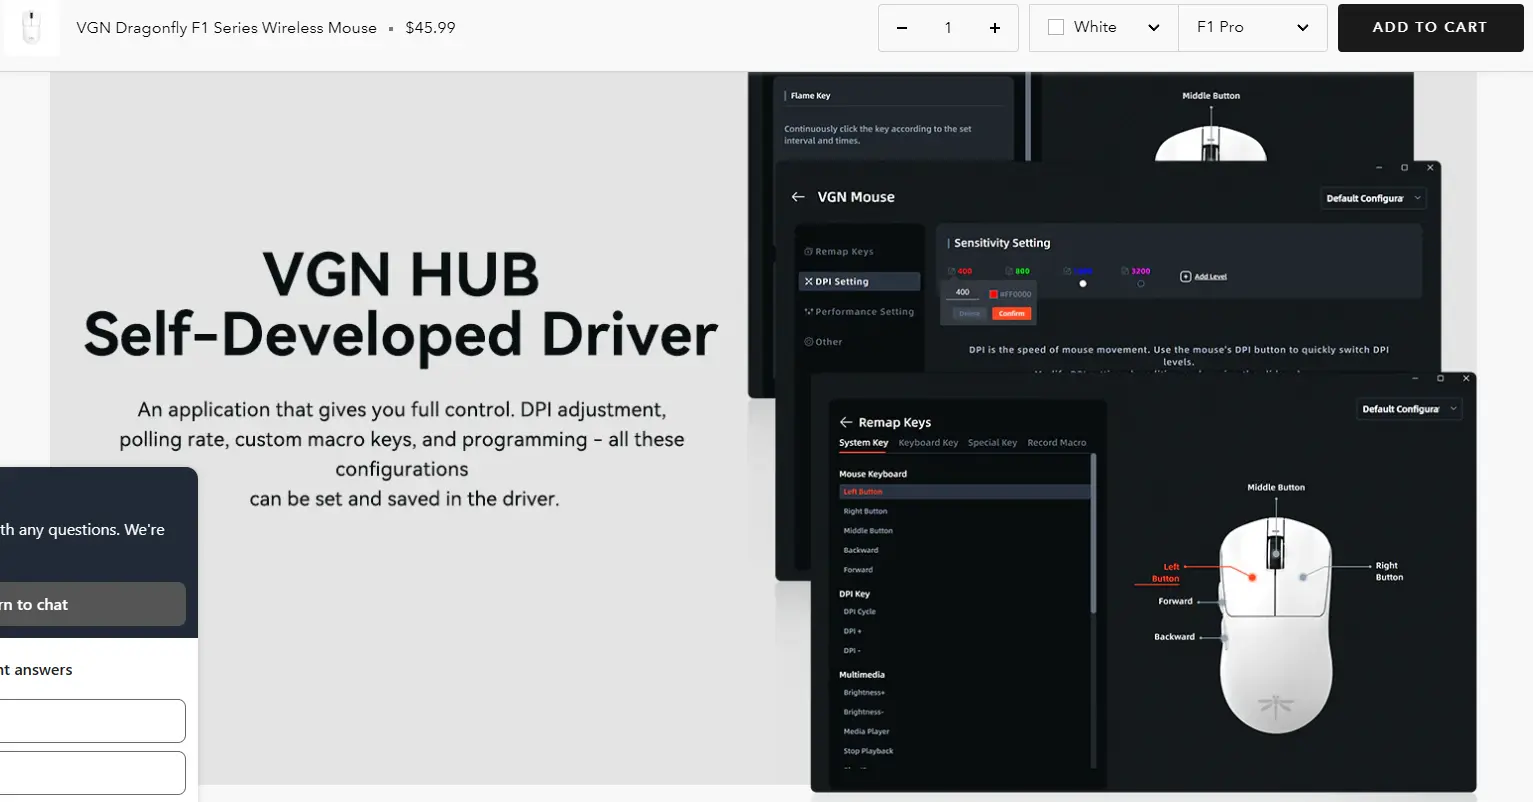This screenshot has width=1533, height=802.
Task: Click the Sensitivity Setting heading
Action: pos(1002,243)
